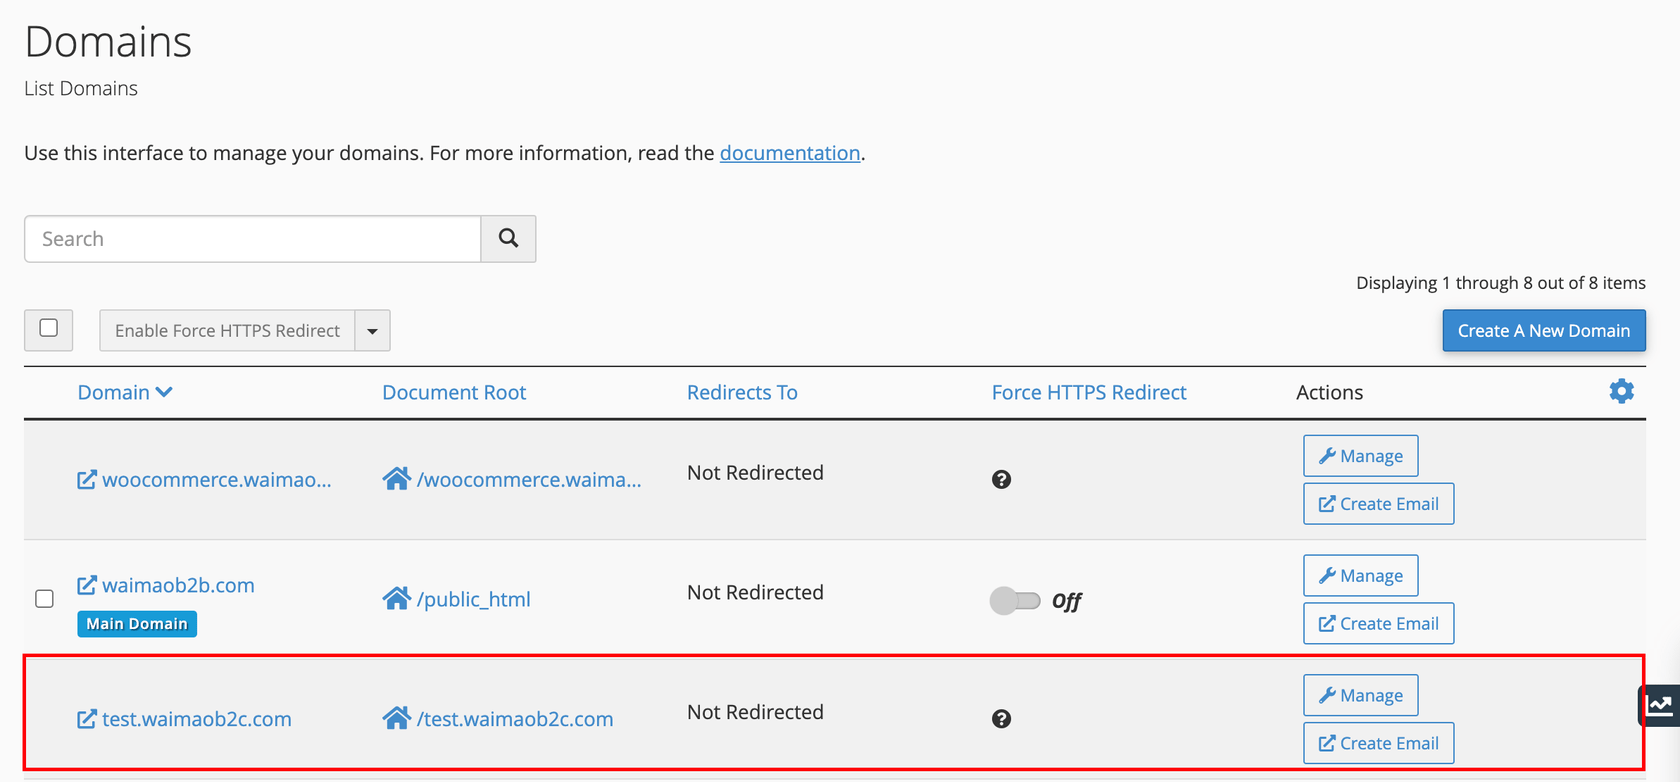Click external link icon beside waimaob2b.com

point(87,585)
